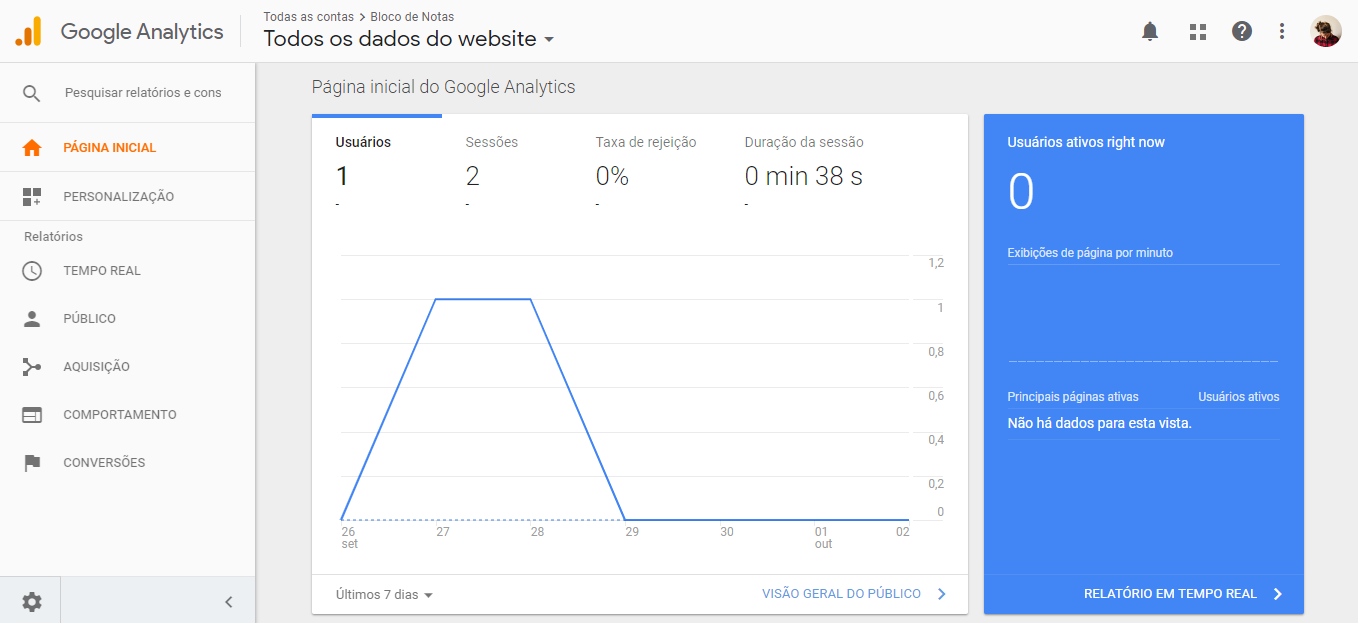Open the admin settings gear icon

30,600
